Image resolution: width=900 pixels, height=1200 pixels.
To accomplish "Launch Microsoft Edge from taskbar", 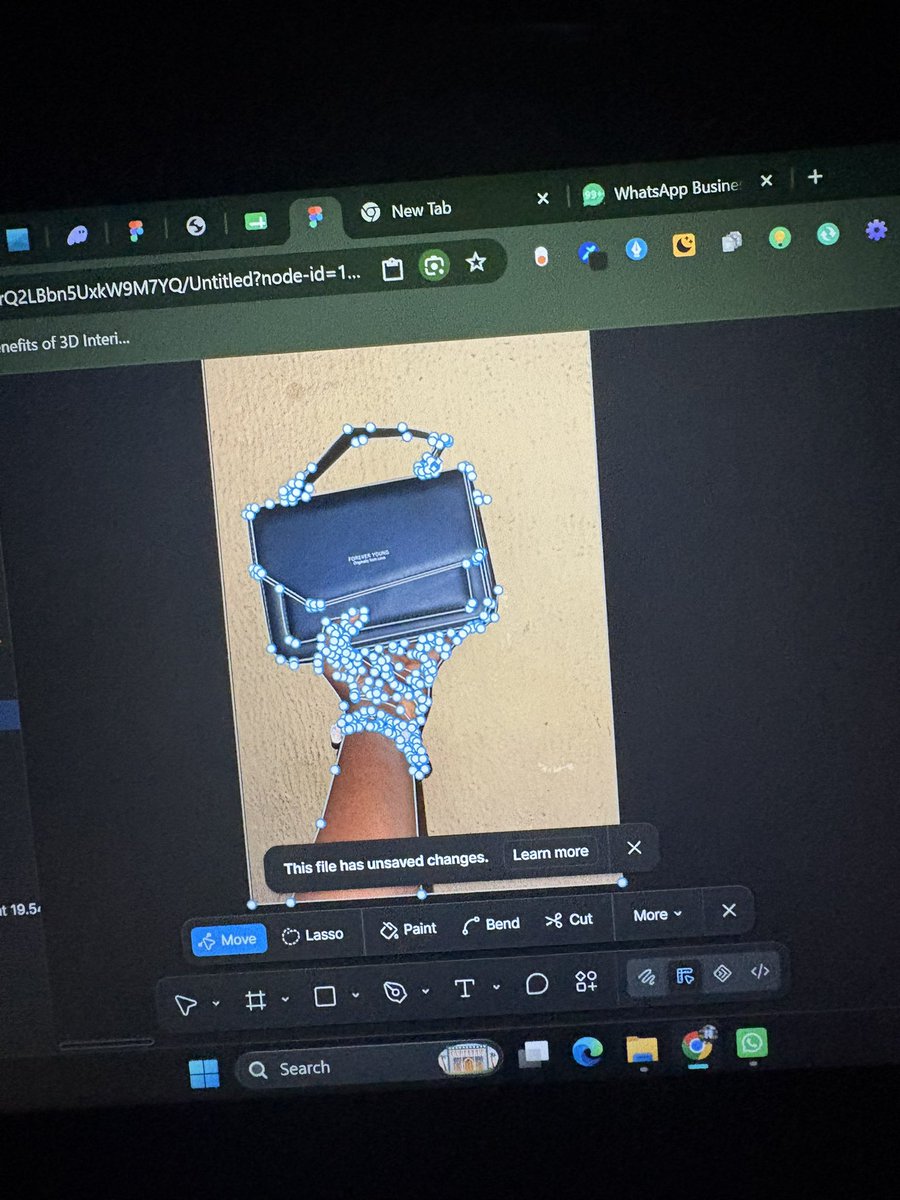I will point(588,1051).
